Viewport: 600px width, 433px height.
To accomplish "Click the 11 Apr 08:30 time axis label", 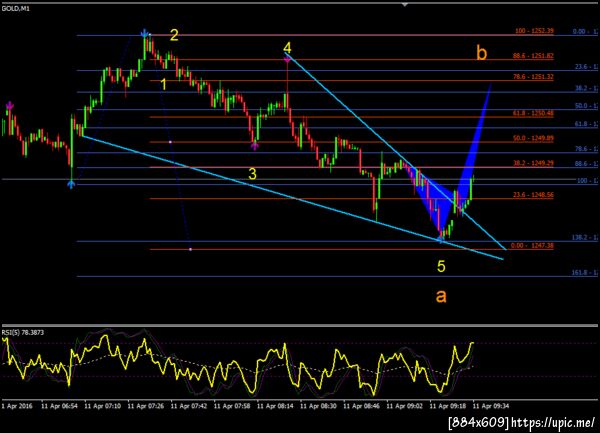I will 318,406.
